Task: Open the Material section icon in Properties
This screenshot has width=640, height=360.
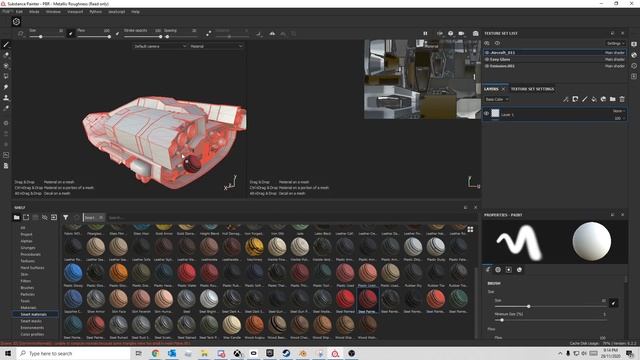Action: [x=519, y=270]
